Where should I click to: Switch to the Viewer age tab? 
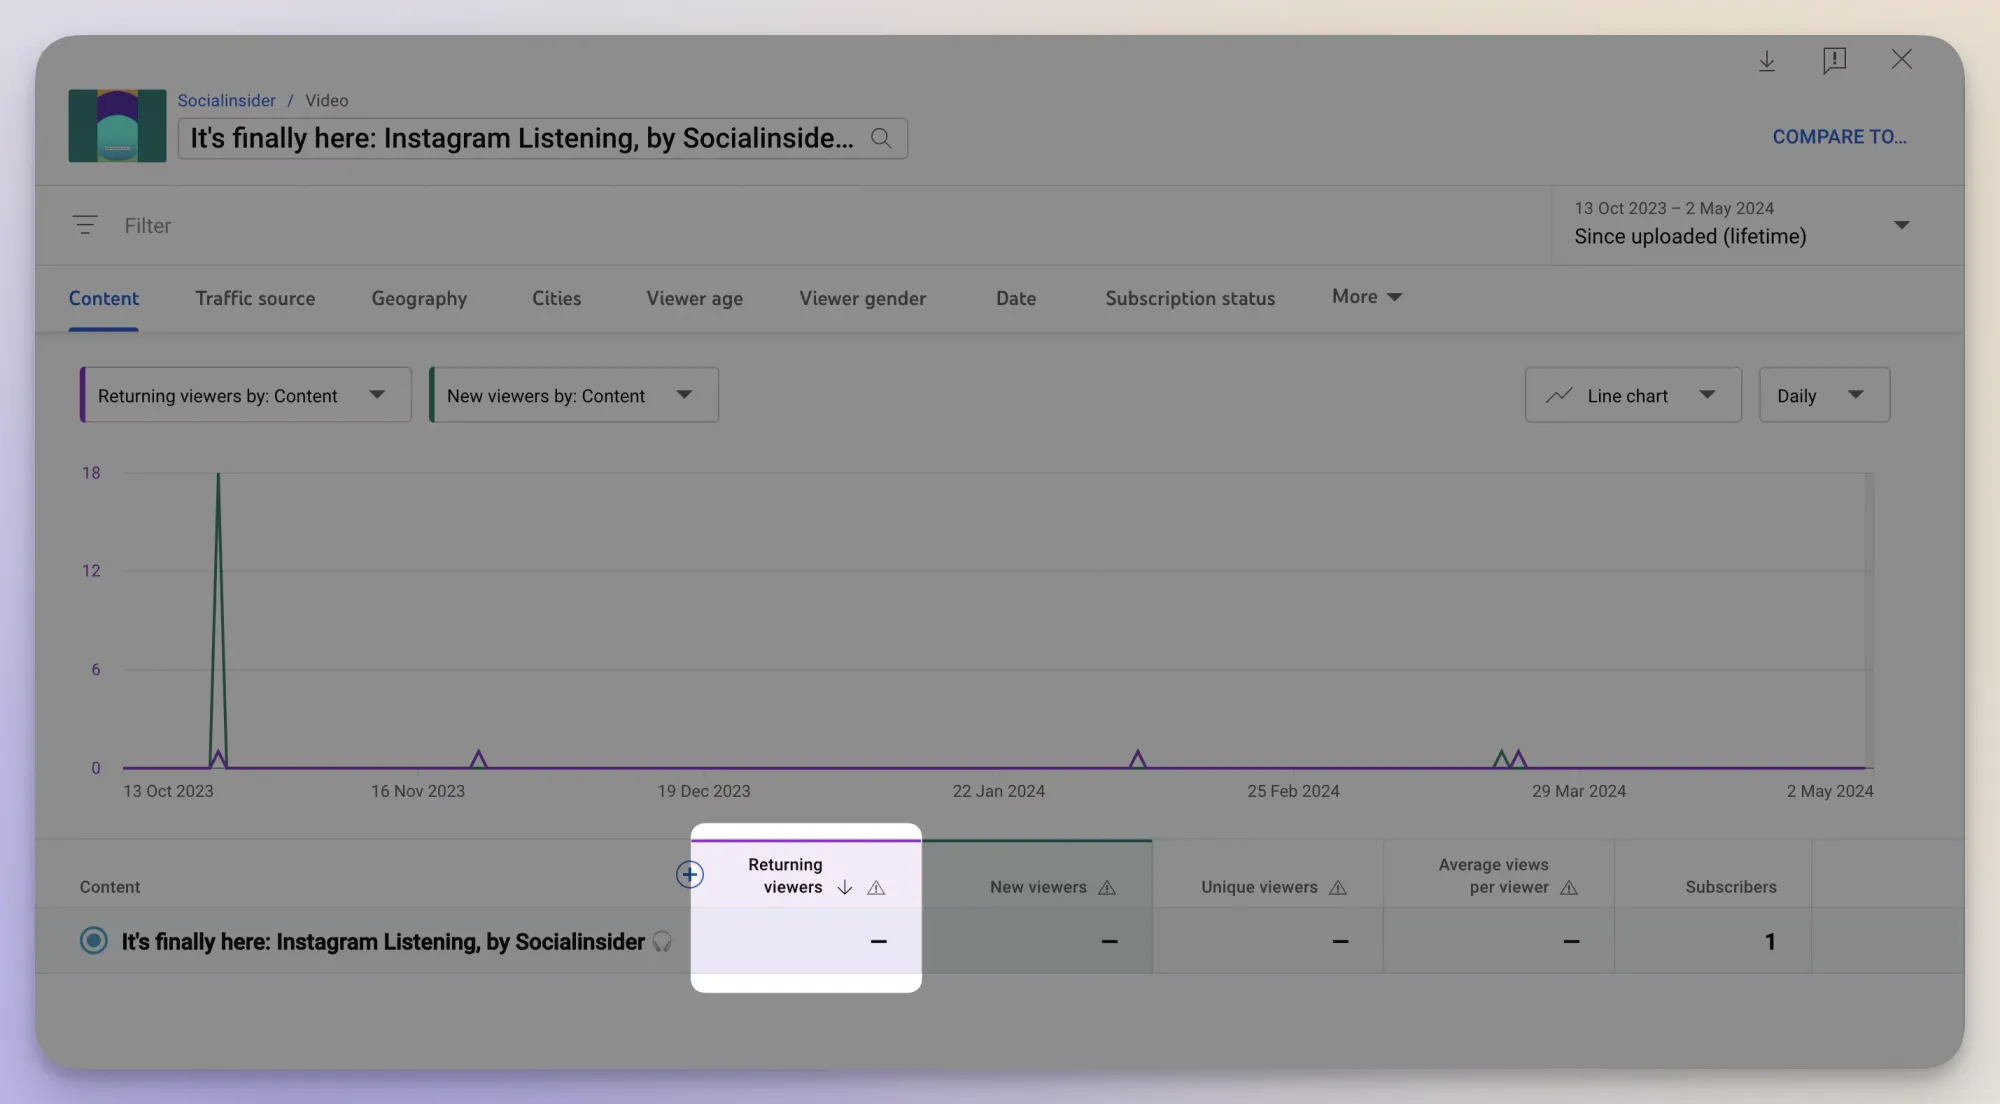coord(694,298)
